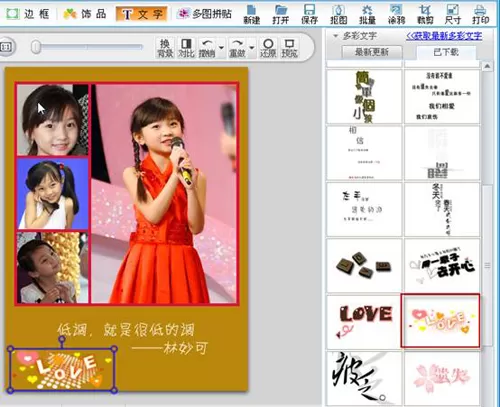Click the 撤销 undo icon

207,48
